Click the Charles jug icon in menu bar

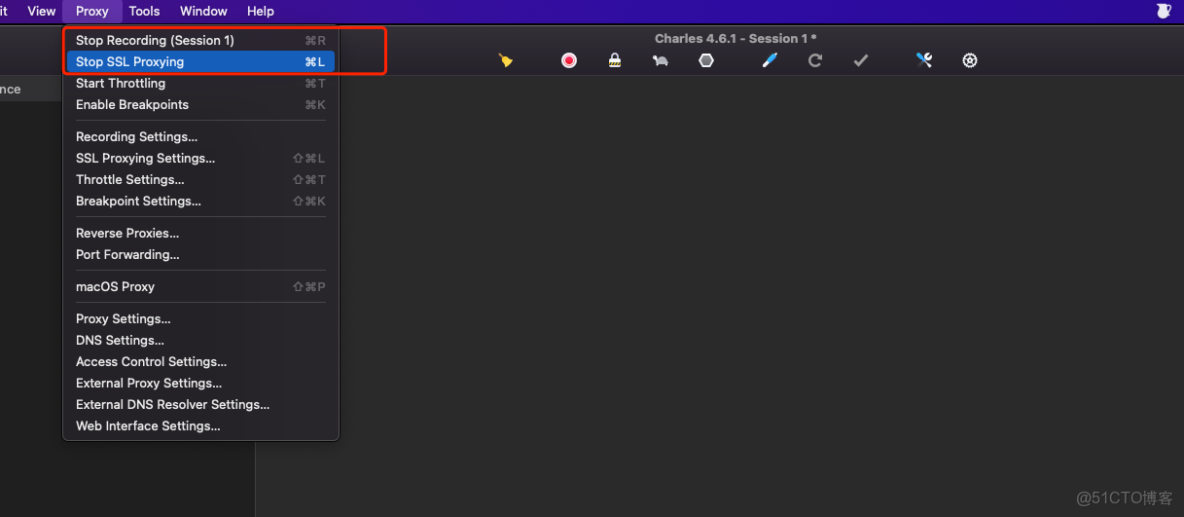pos(1164,11)
